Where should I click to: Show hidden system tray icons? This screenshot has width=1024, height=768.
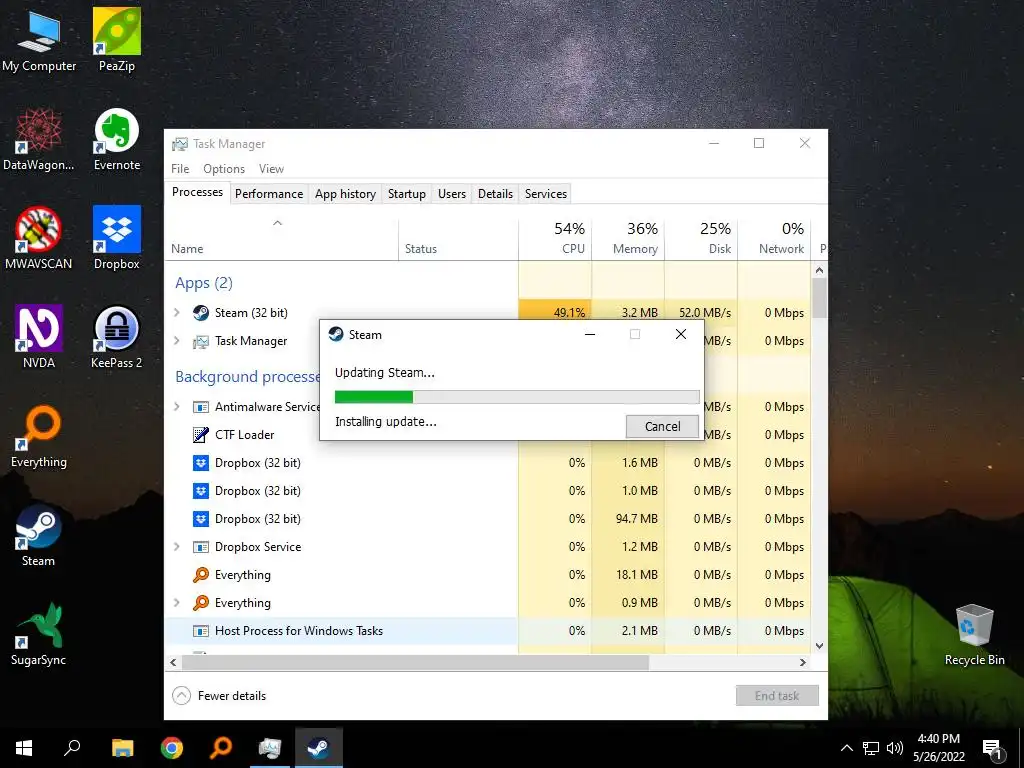point(846,748)
